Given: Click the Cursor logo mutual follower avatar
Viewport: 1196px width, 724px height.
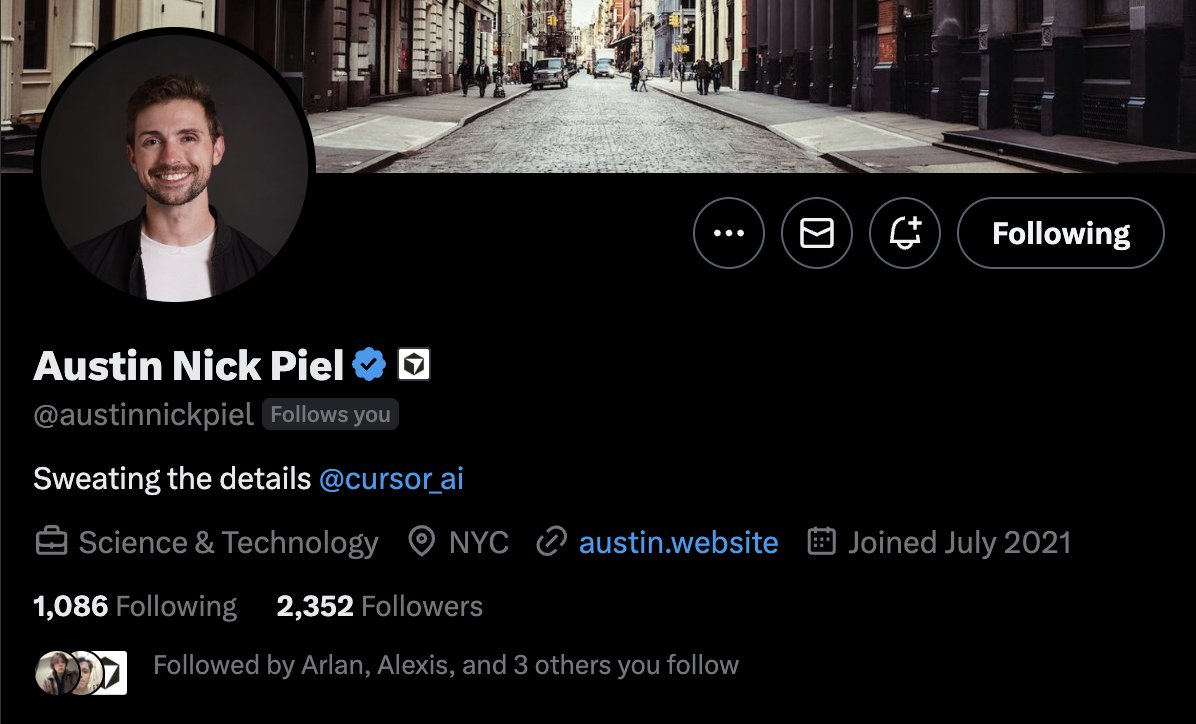Looking at the screenshot, I should (x=113, y=673).
